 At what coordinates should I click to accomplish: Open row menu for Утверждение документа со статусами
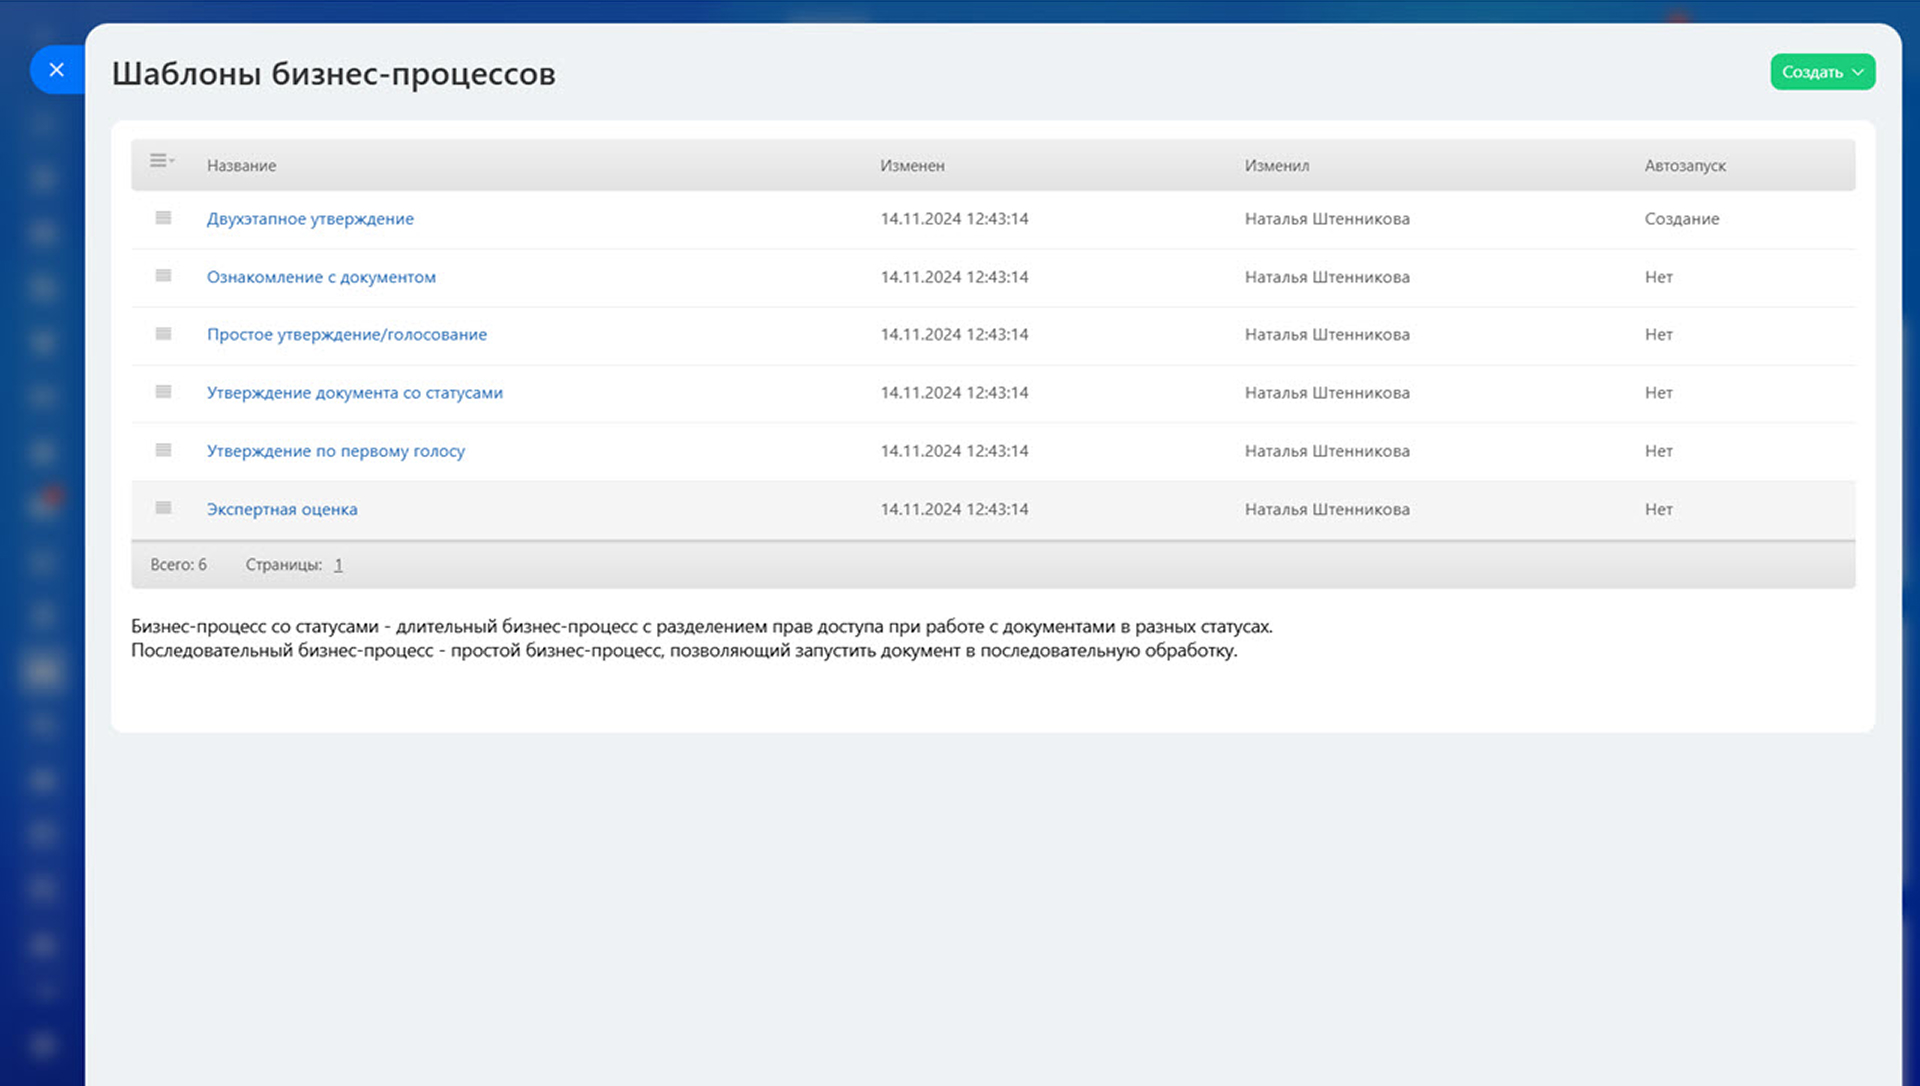pyautogui.click(x=163, y=392)
